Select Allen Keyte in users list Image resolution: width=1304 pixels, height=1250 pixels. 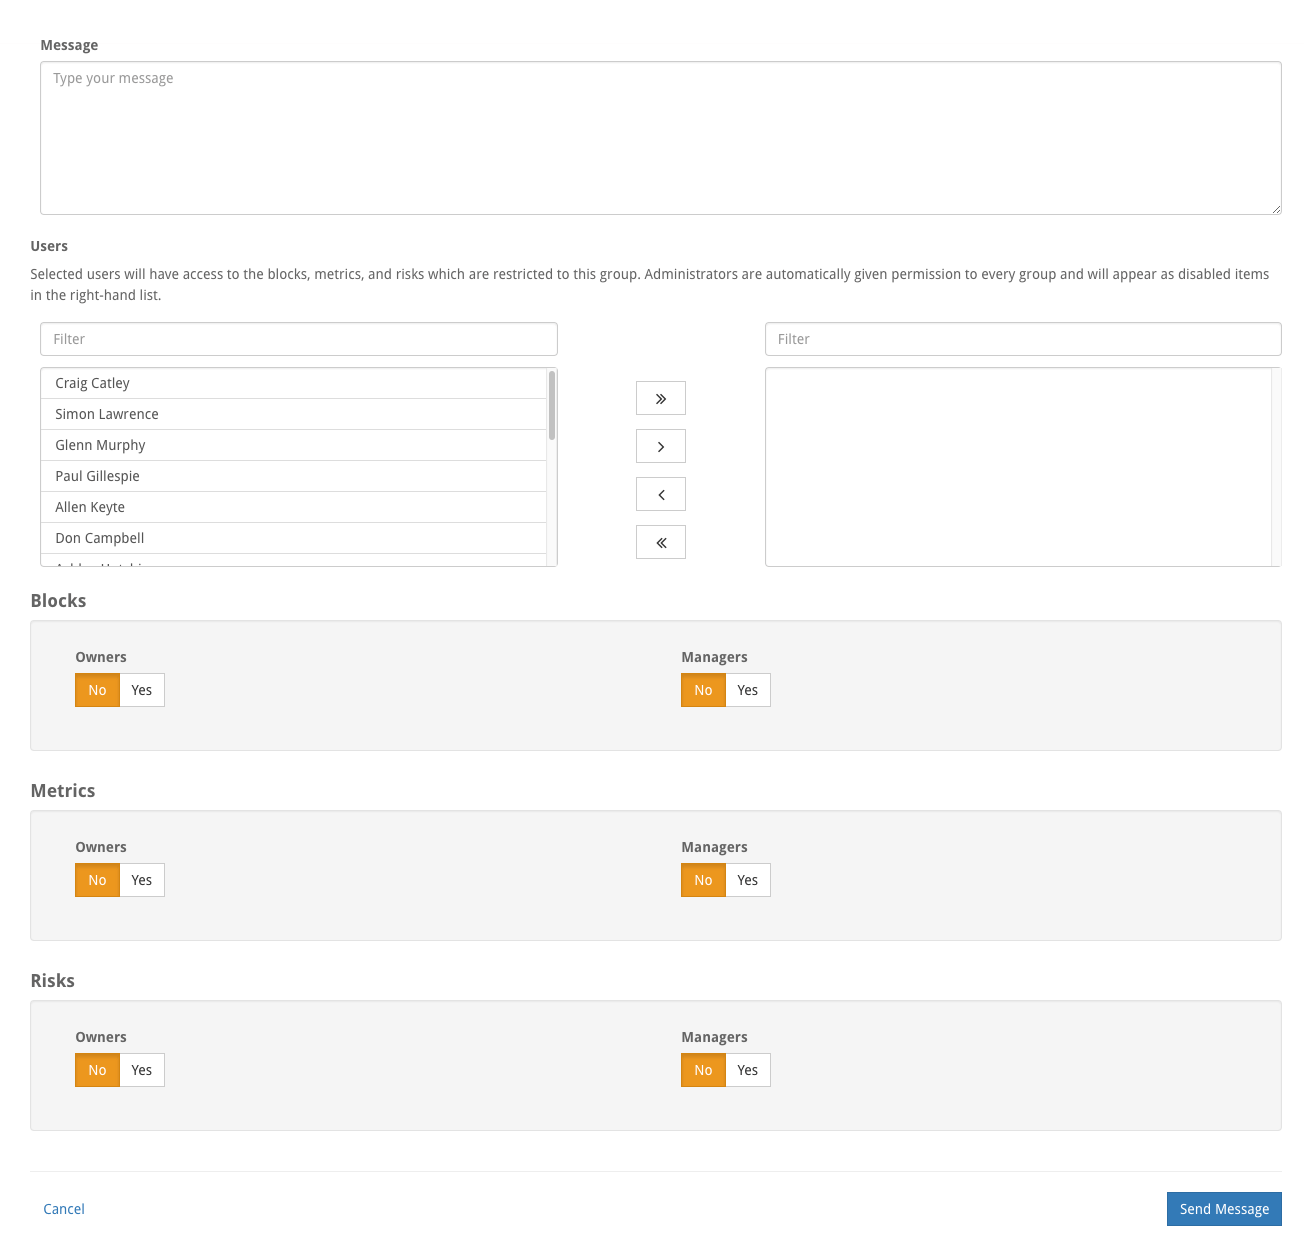293,507
